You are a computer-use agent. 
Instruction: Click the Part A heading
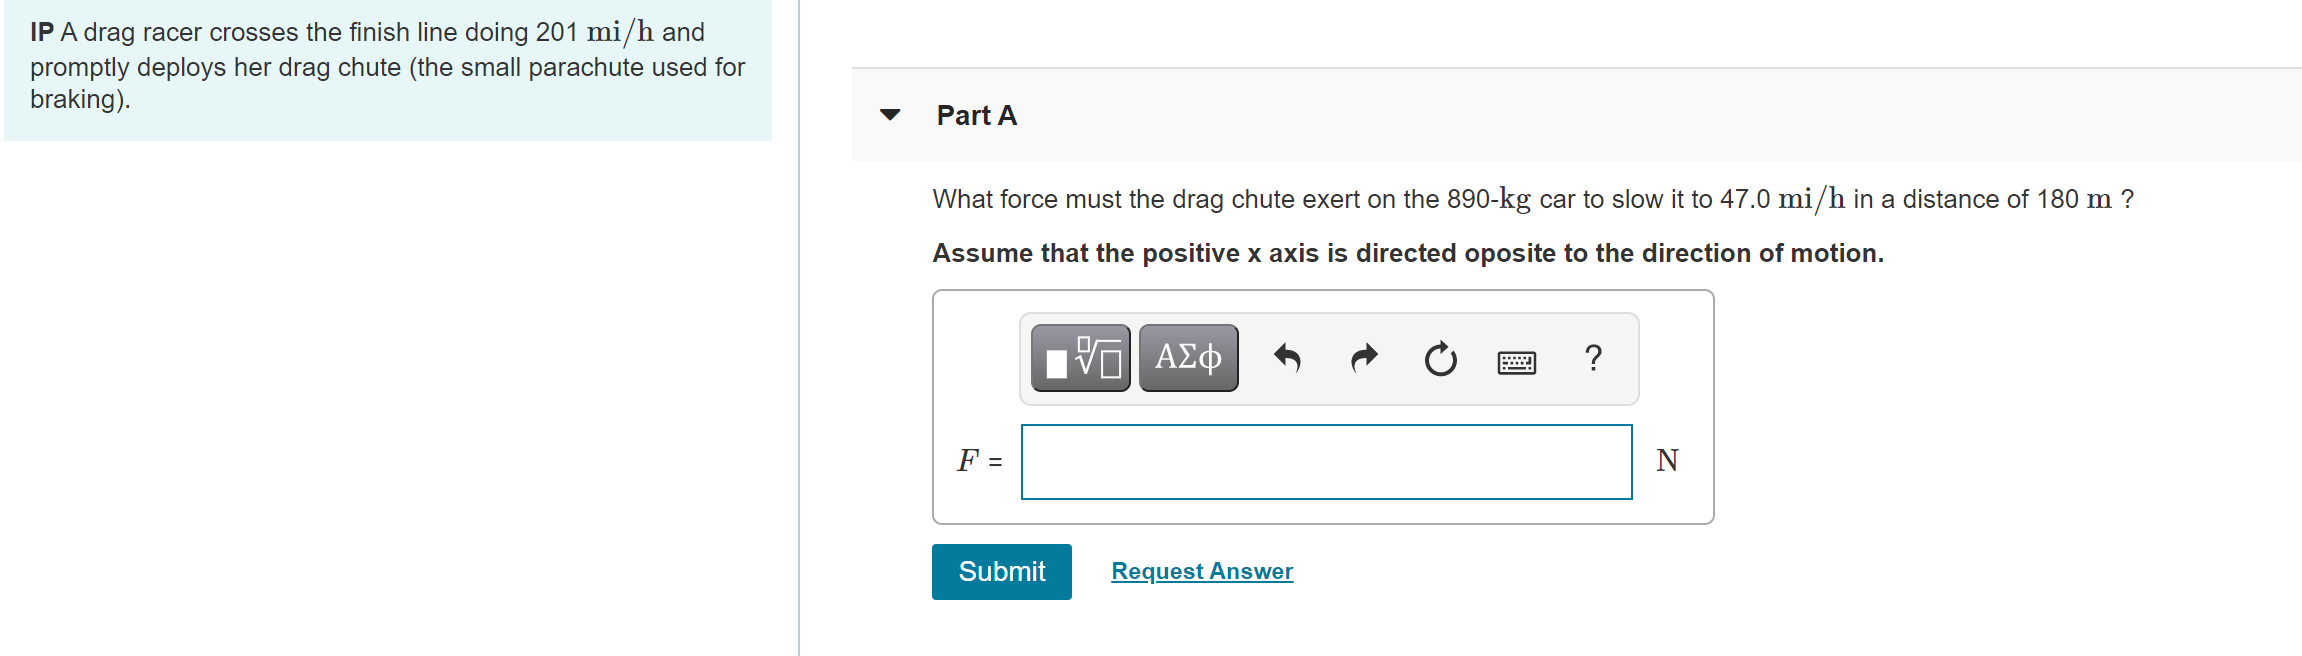(976, 116)
